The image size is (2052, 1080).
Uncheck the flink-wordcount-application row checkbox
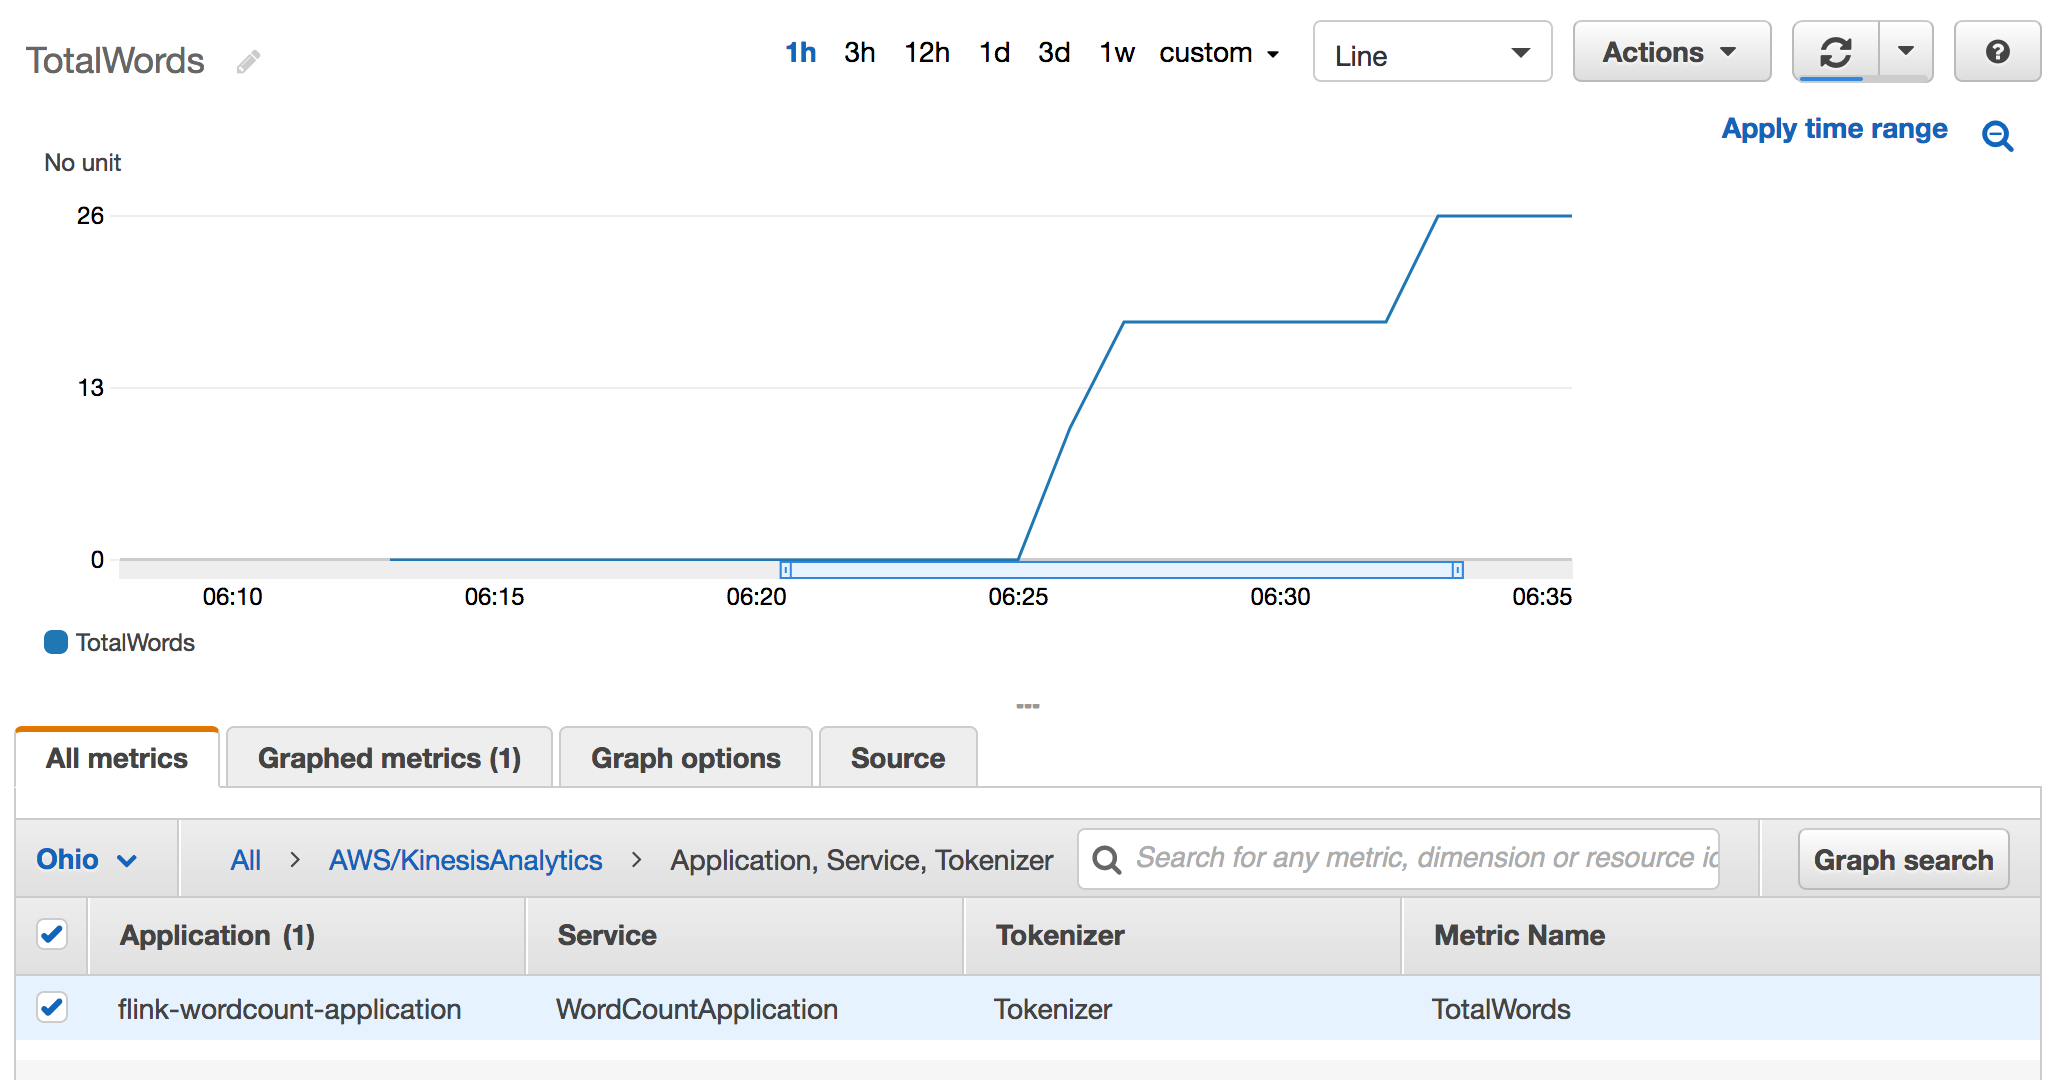(52, 1008)
